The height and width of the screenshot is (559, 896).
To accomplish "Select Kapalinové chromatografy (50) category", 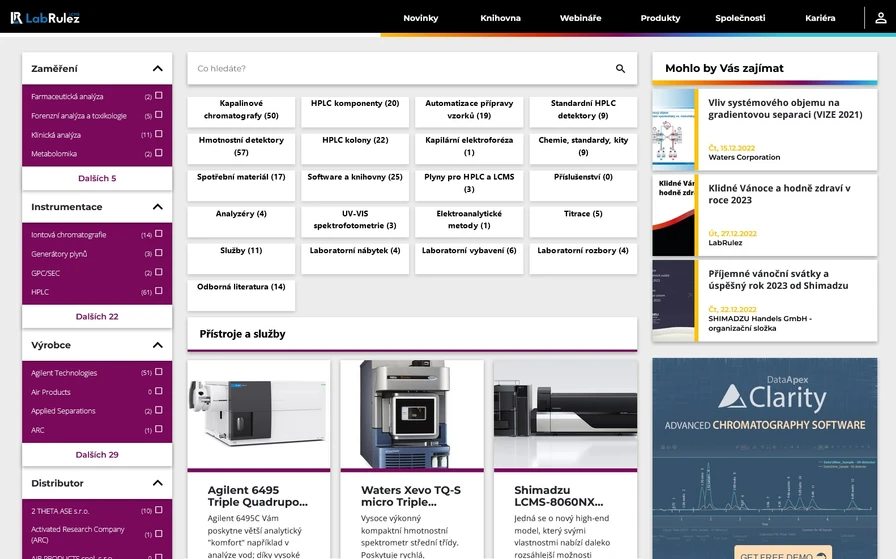I will 241,111.
